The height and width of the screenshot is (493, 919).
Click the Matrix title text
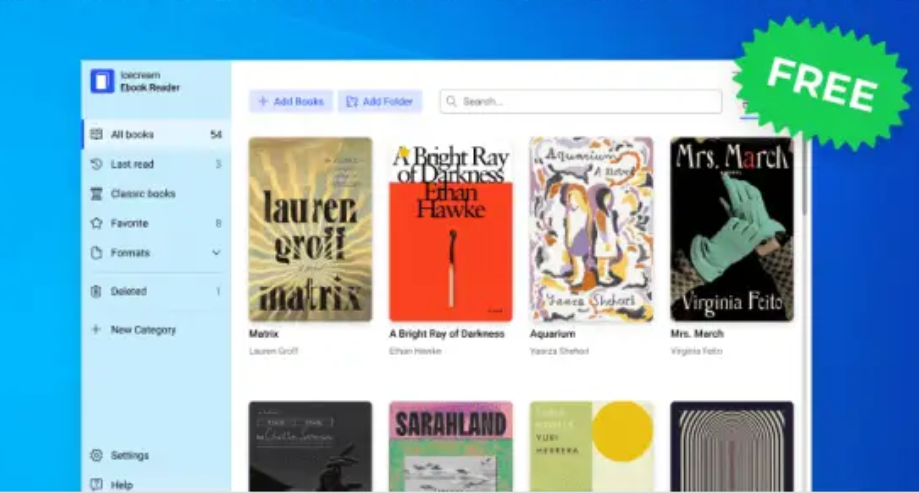(264, 334)
